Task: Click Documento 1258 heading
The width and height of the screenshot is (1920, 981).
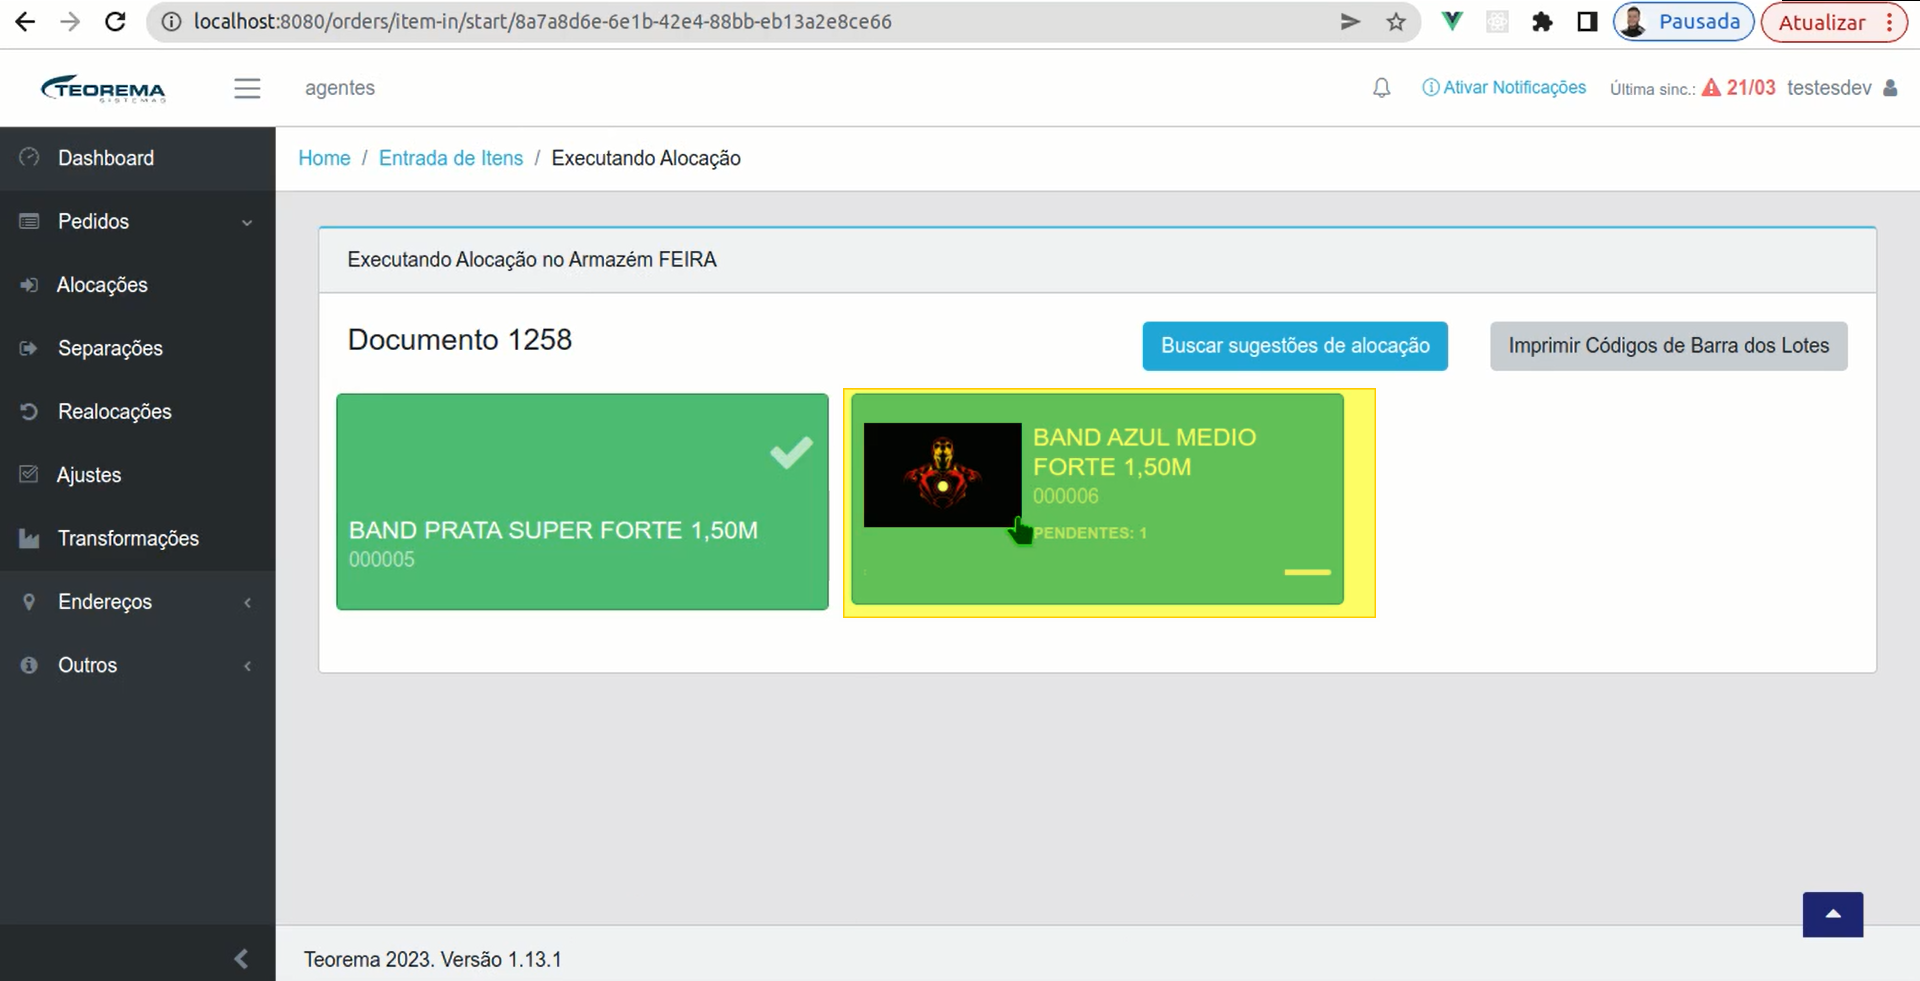Action: [460, 340]
